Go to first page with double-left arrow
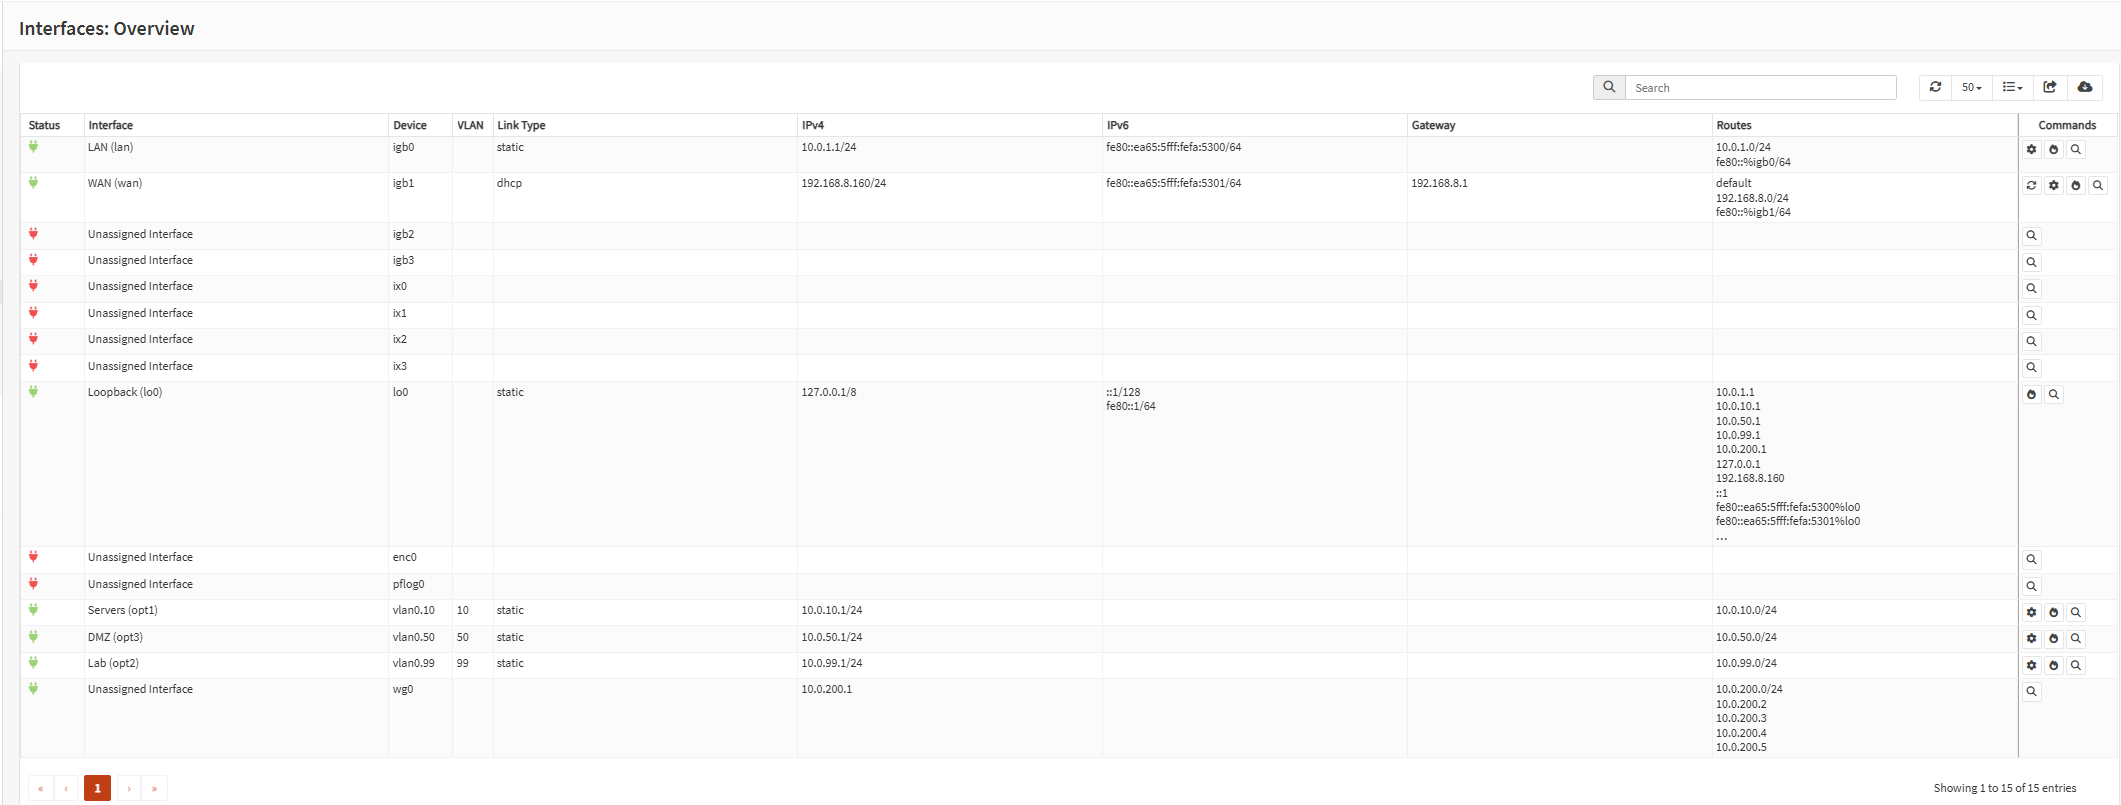 pos(41,788)
